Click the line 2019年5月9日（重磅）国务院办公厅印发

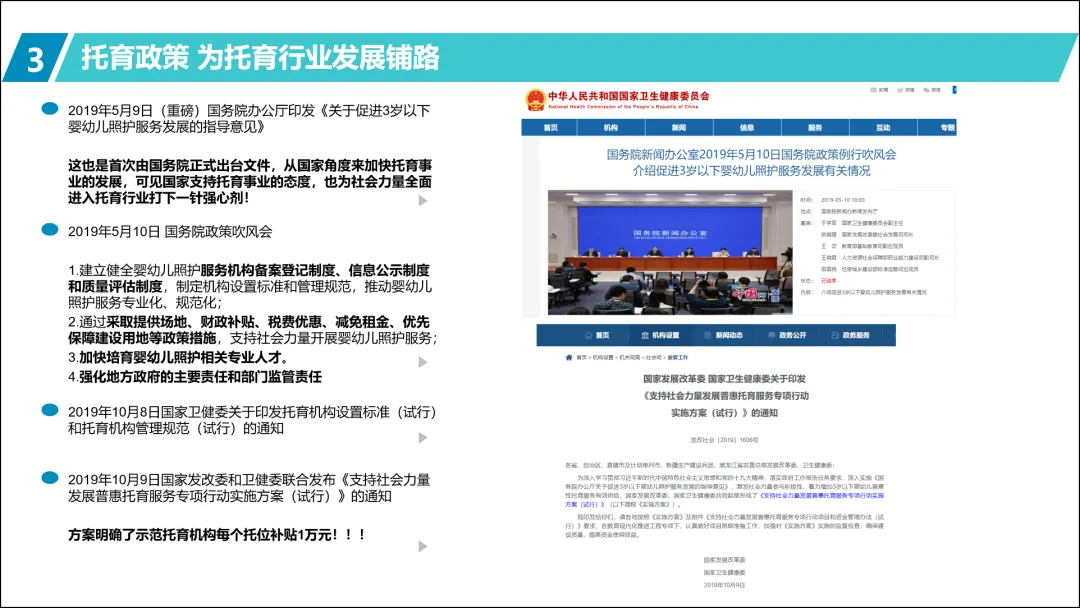pyautogui.click(x=249, y=111)
